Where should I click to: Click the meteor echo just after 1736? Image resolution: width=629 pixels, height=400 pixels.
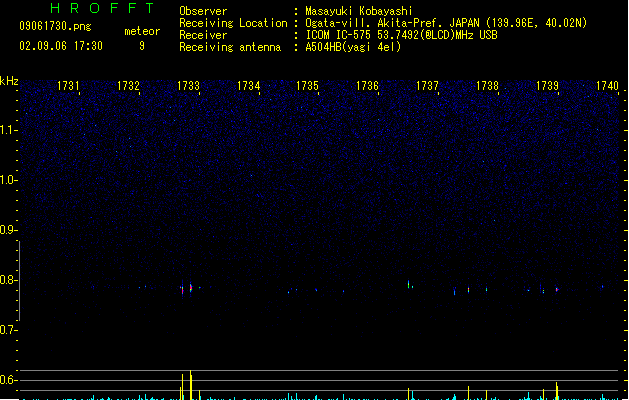click(408, 284)
